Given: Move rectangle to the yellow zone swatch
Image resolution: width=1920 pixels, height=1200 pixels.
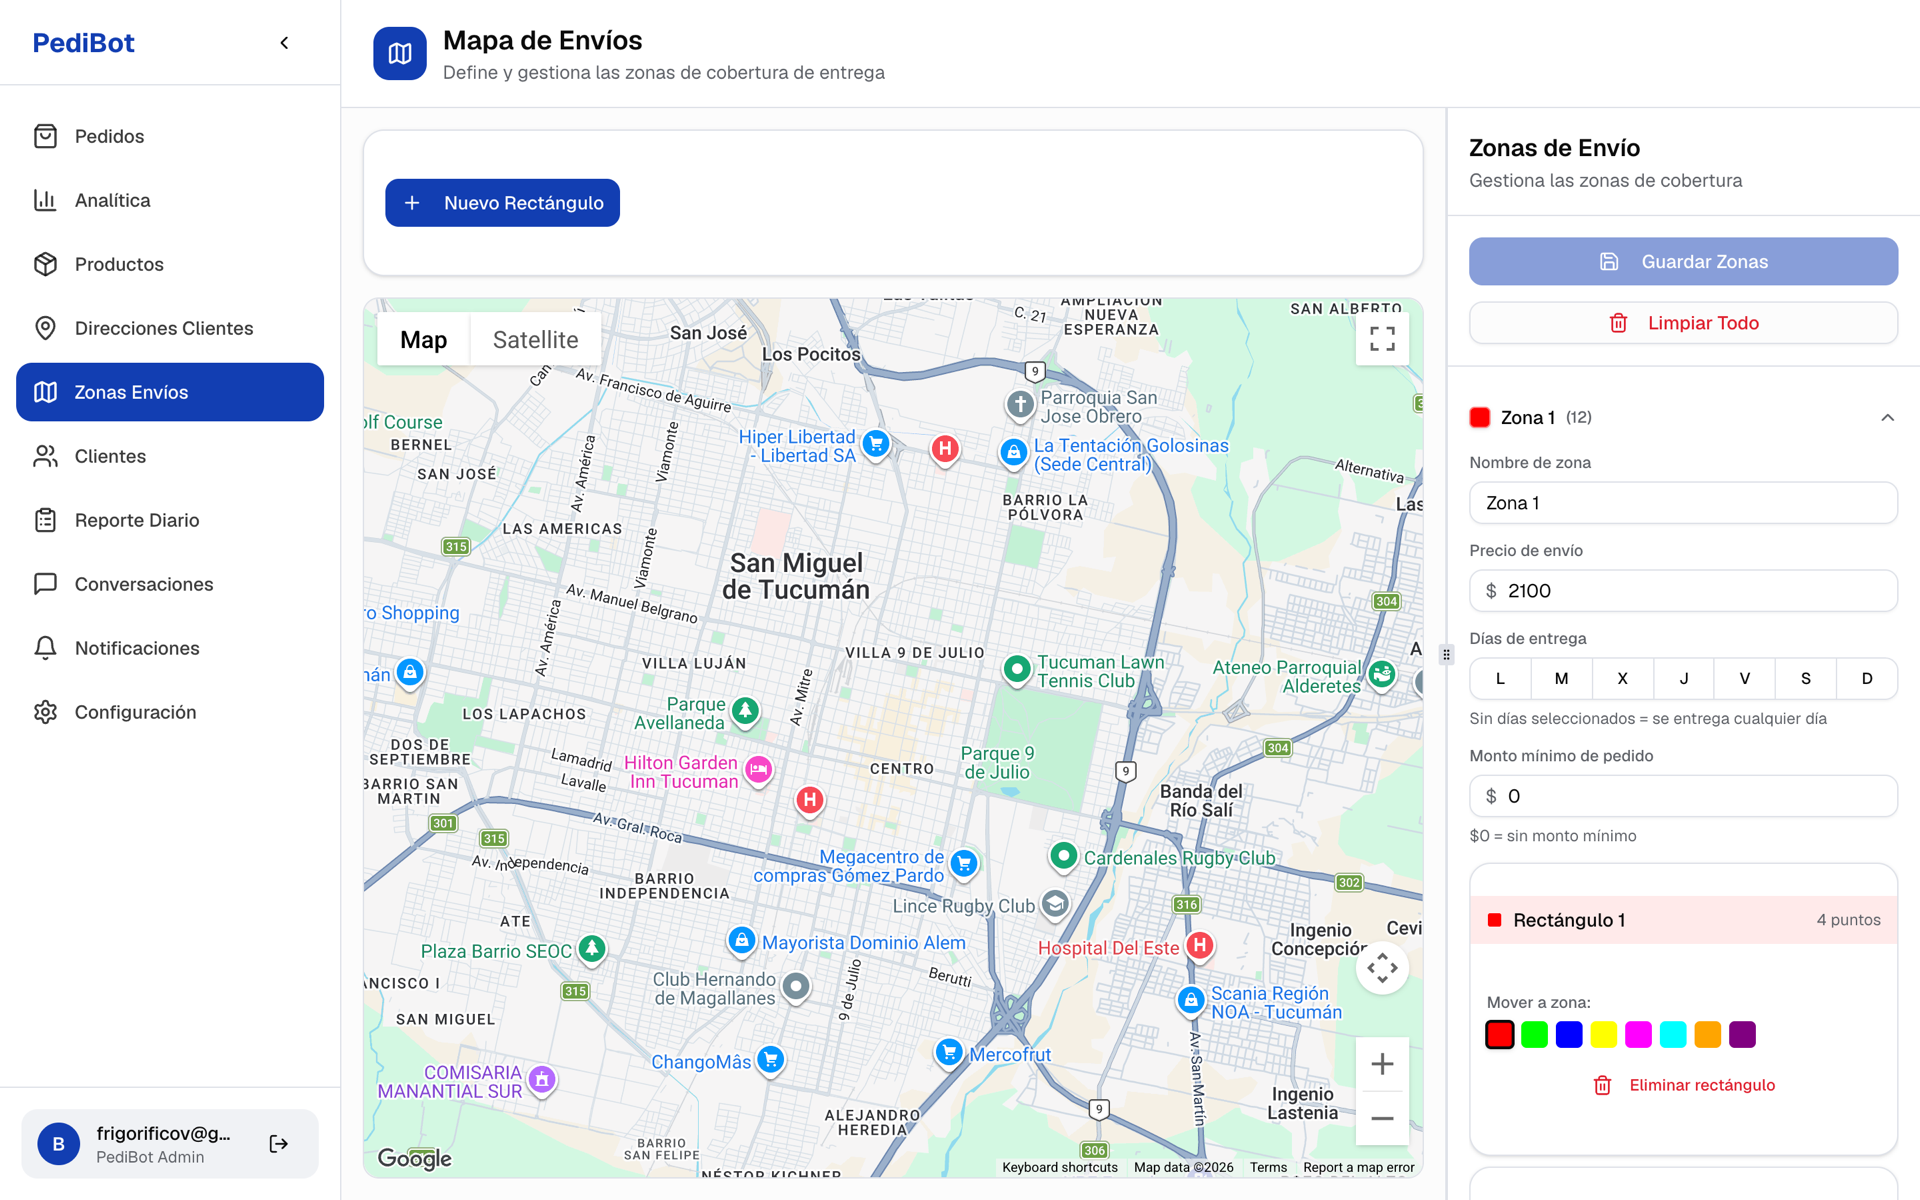Looking at the screenshot, I should pyautogui.click(x=1604, y=1035).
